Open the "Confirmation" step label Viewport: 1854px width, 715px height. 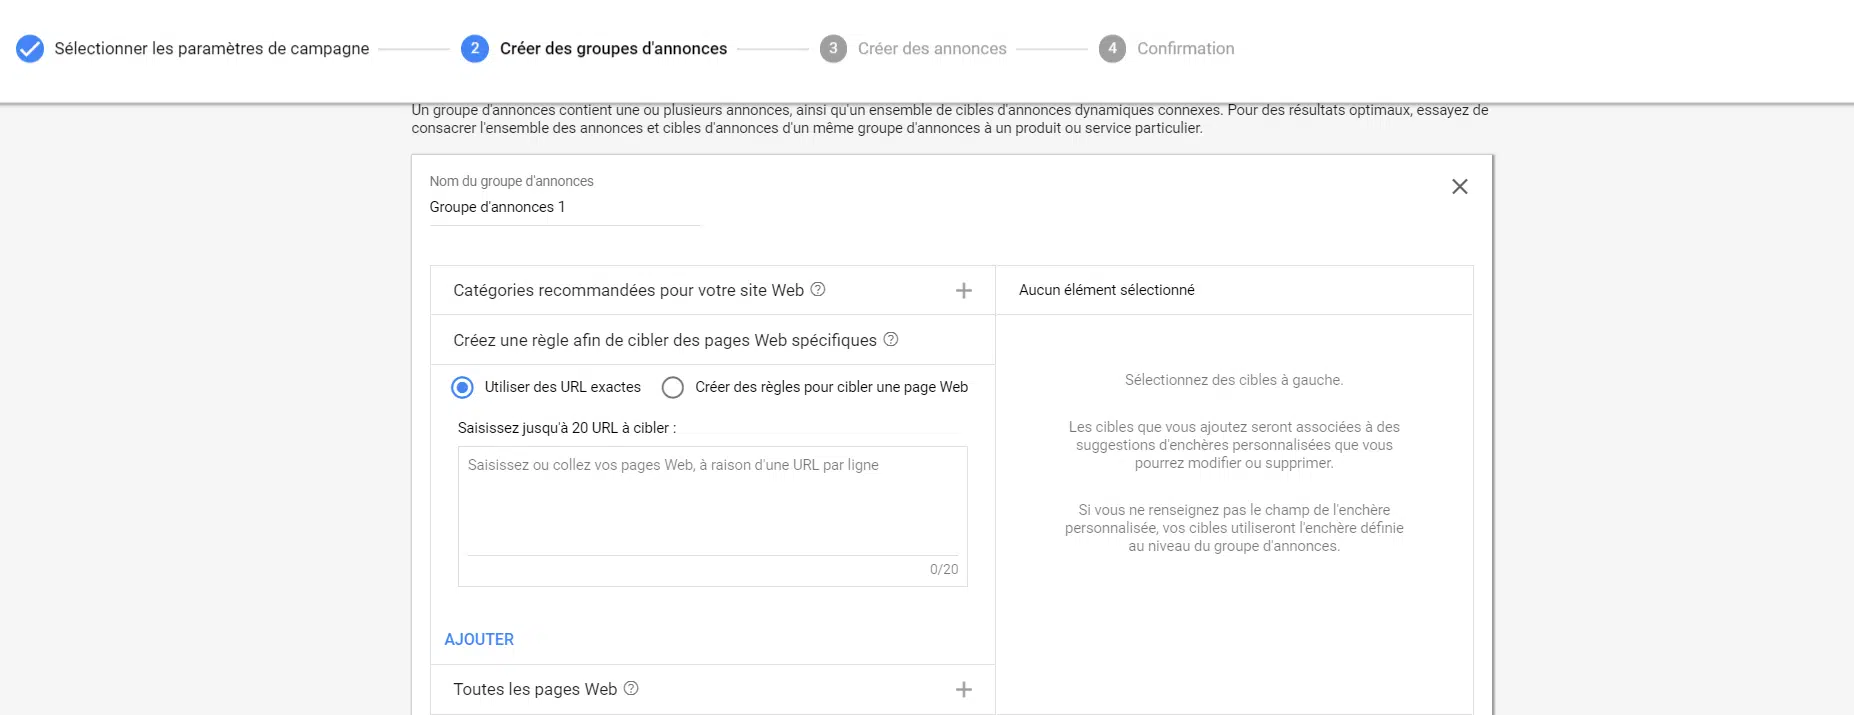(x=1184, y=48)
